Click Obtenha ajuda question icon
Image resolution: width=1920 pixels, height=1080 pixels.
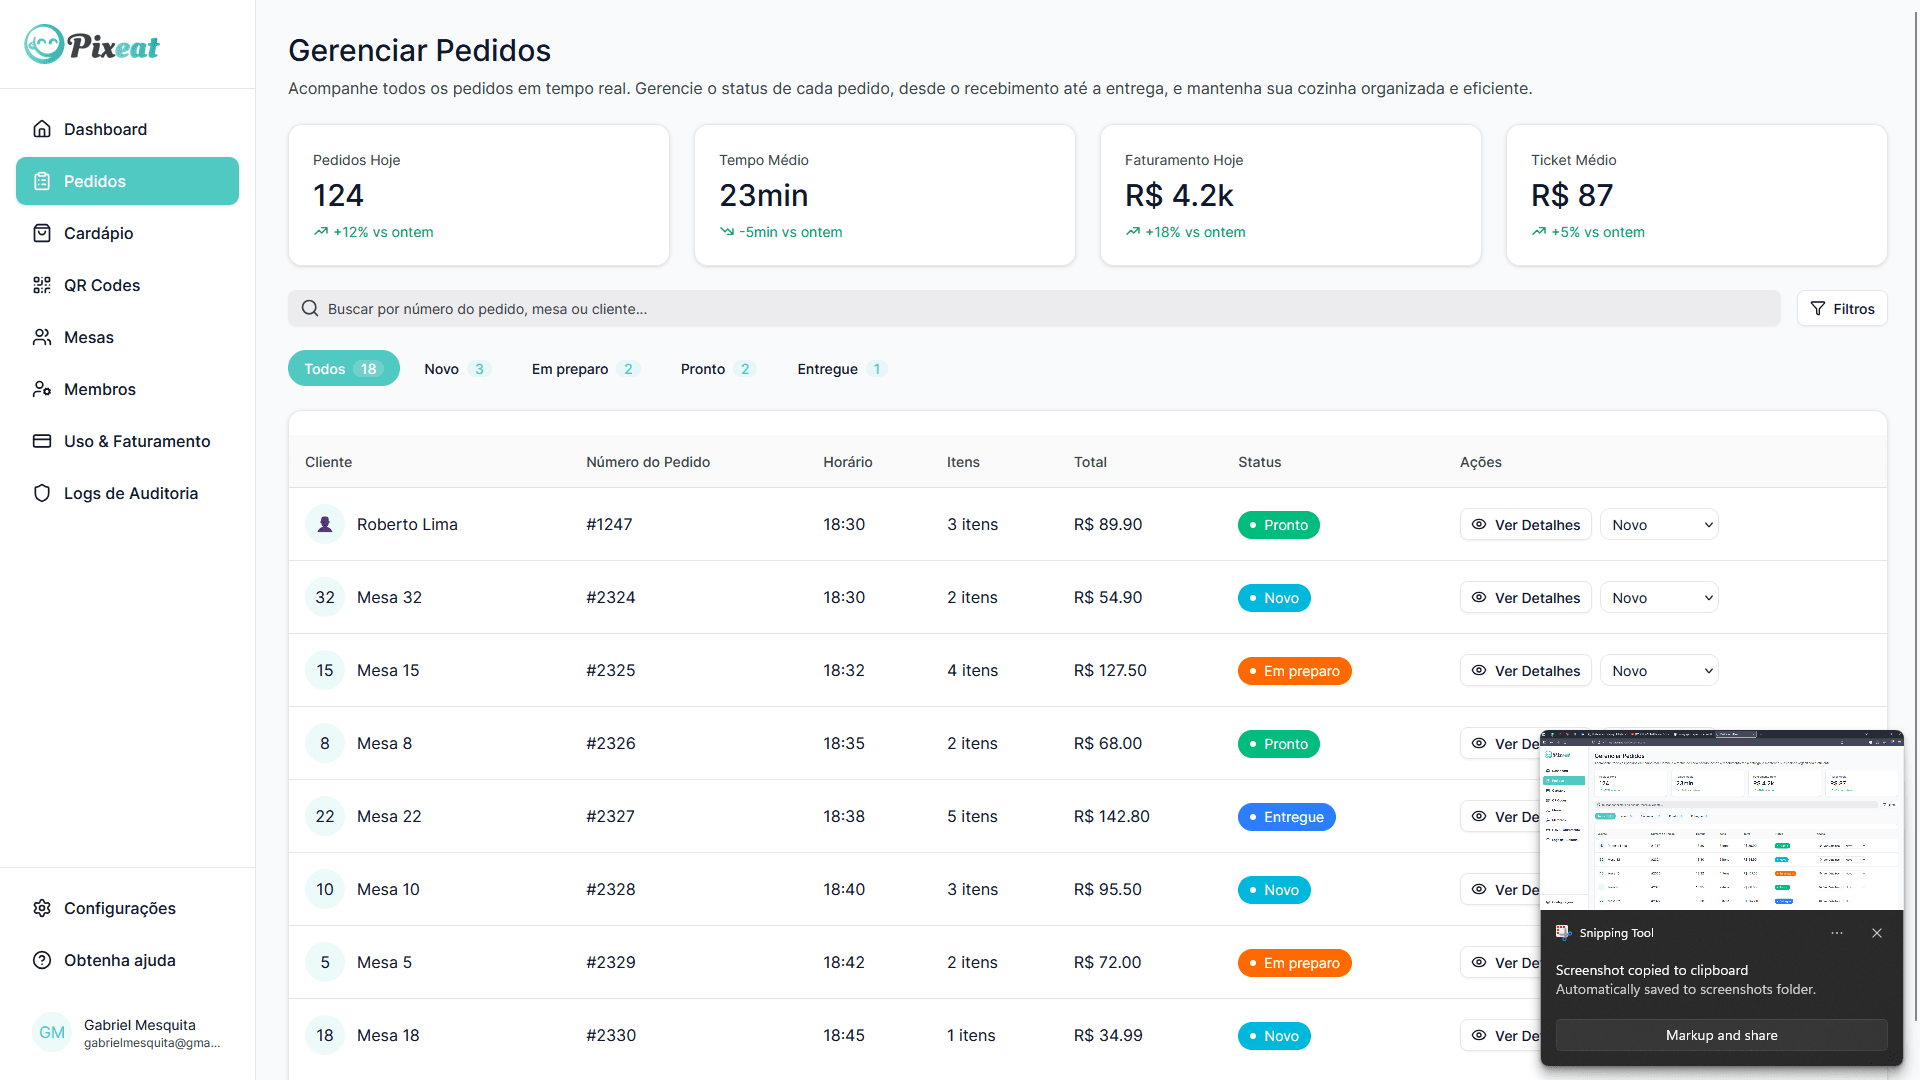[42, 960]
